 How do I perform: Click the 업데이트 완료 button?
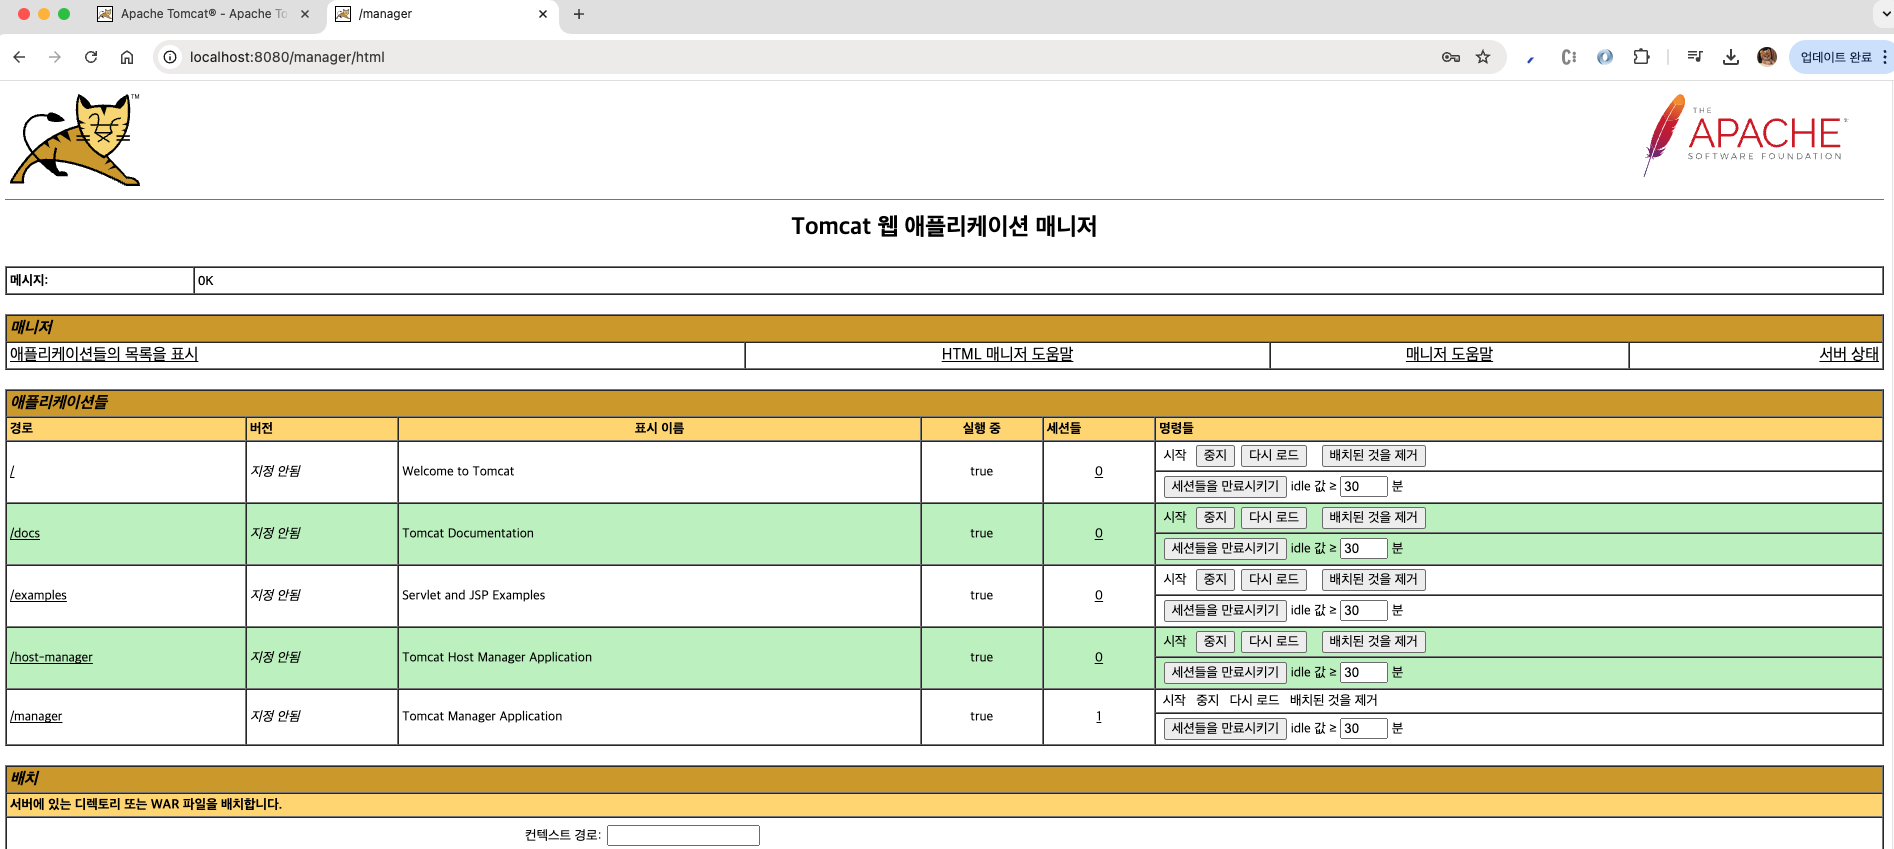pyautogui.click(x=1836, y=57)
